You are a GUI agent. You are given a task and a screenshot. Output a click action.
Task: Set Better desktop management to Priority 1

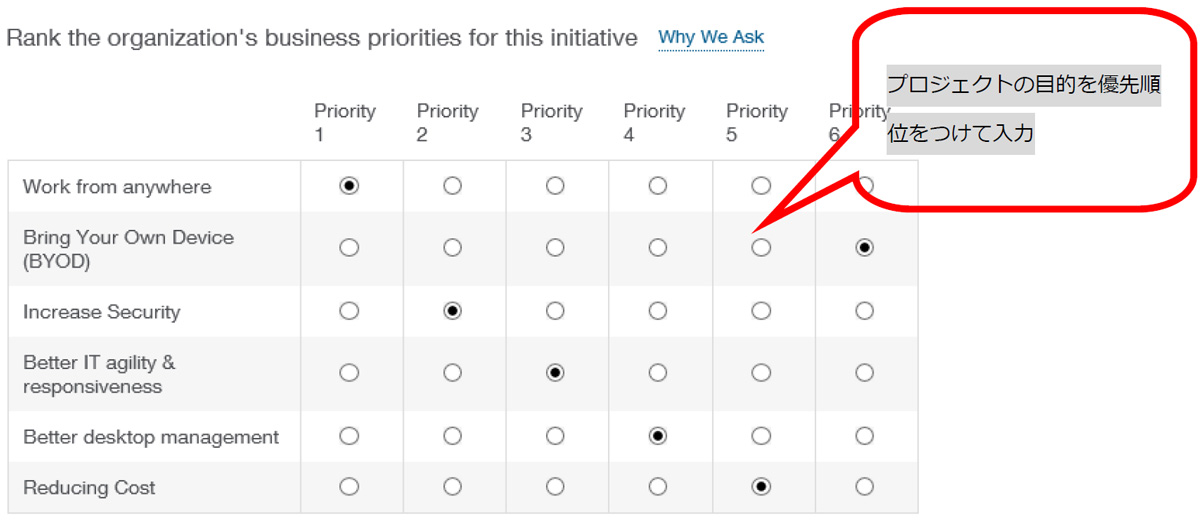pos(349,436)
